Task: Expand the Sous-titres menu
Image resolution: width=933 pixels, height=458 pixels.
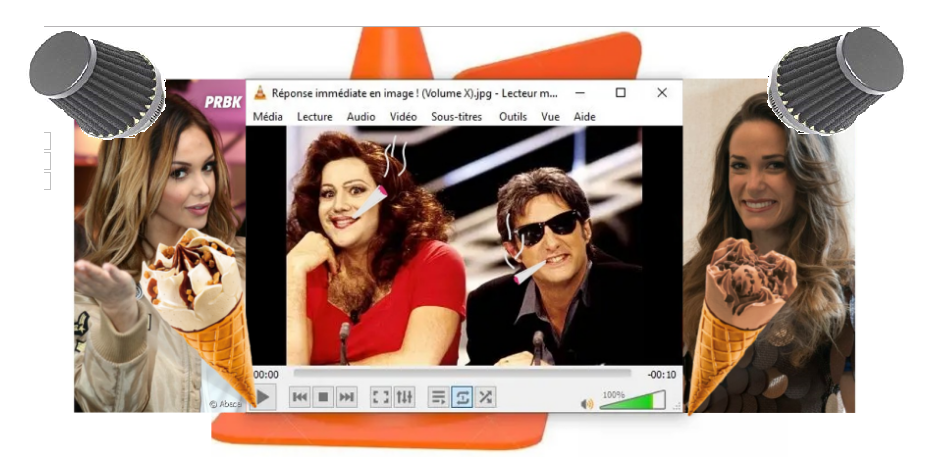Action: point(456,117)
